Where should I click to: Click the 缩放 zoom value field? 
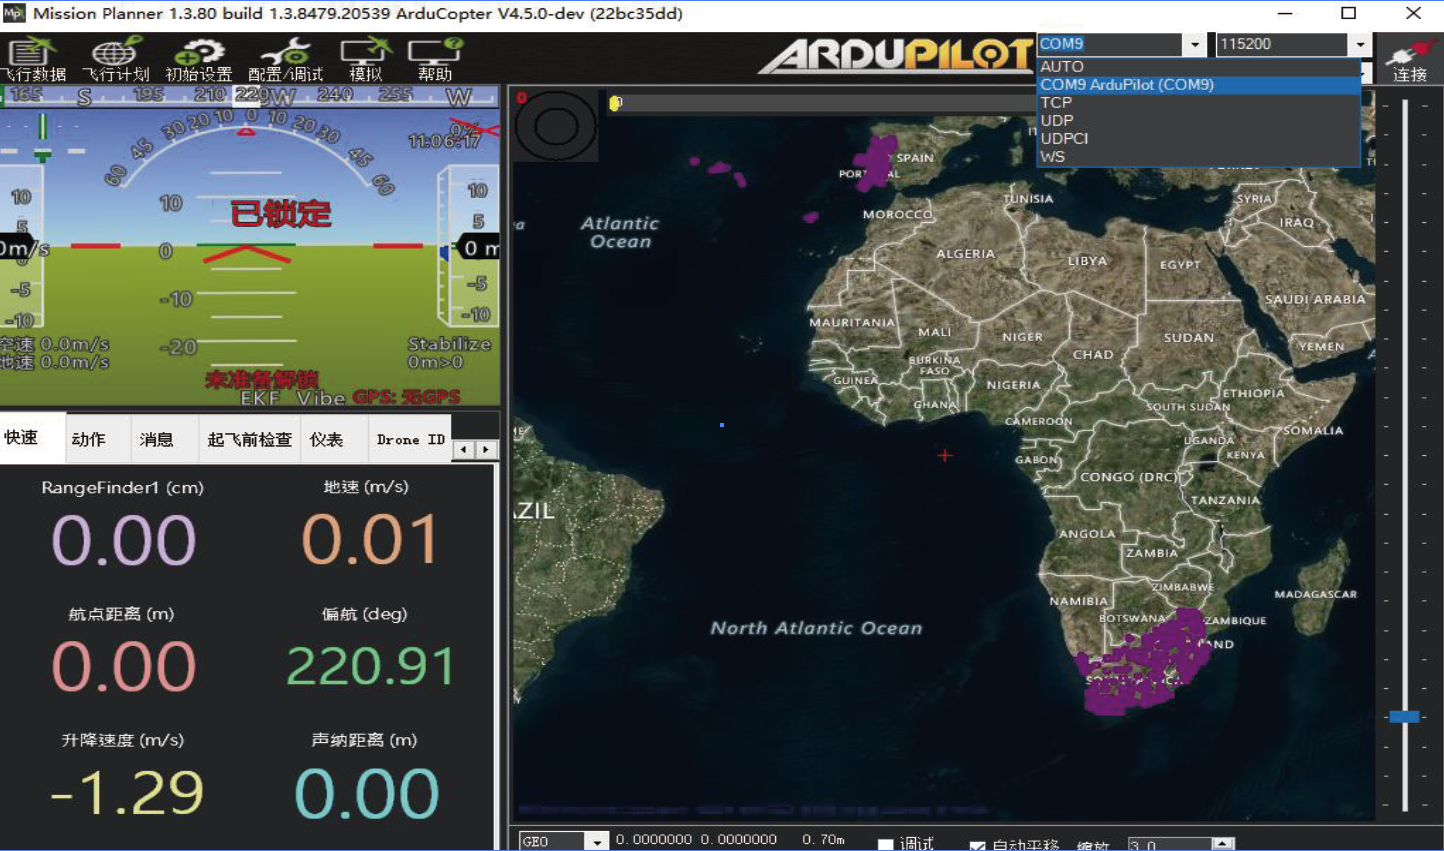click(x=1170, y=845)
